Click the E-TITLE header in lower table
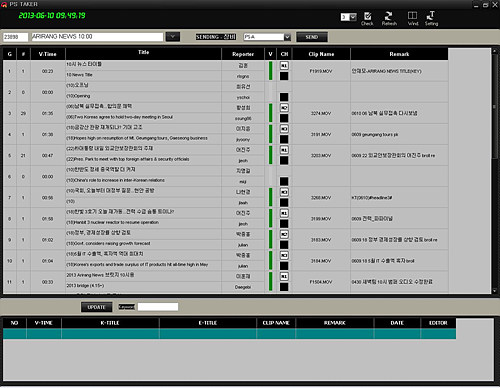The height and width of the screenshot is (388, 500). [208, 323]
